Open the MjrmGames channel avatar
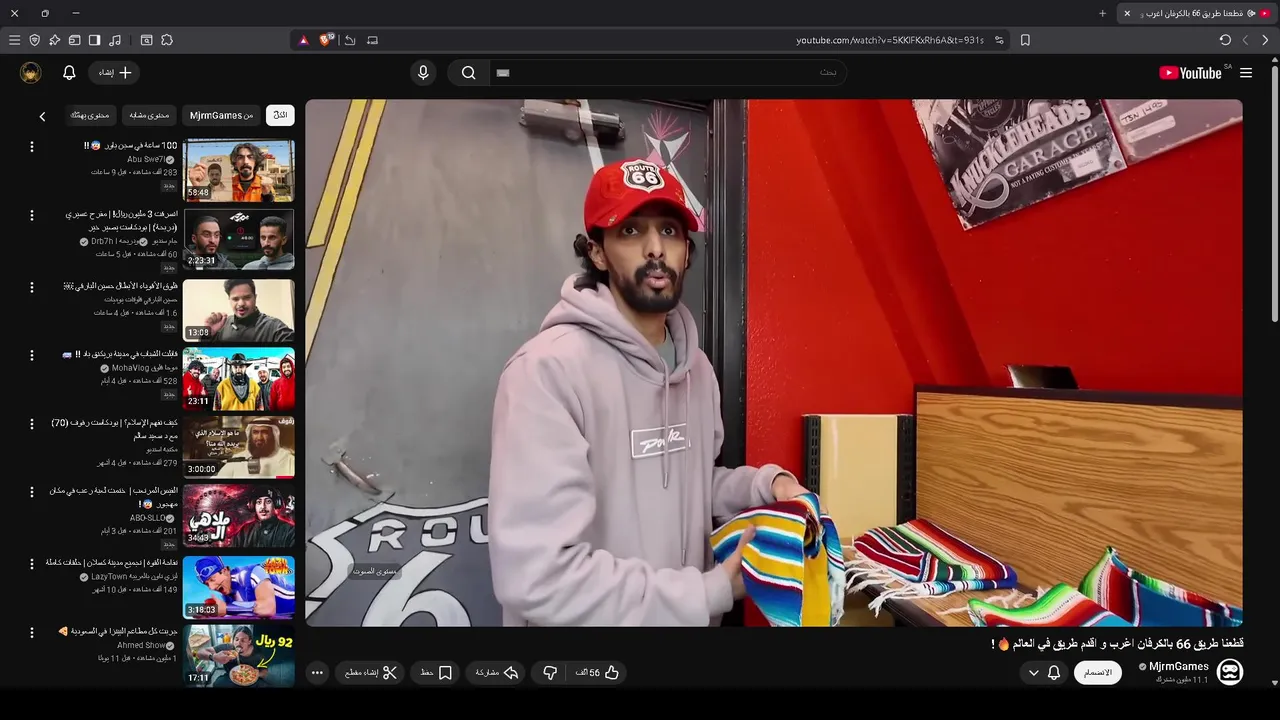The image size is (1280, 720). coord(1230,672)
